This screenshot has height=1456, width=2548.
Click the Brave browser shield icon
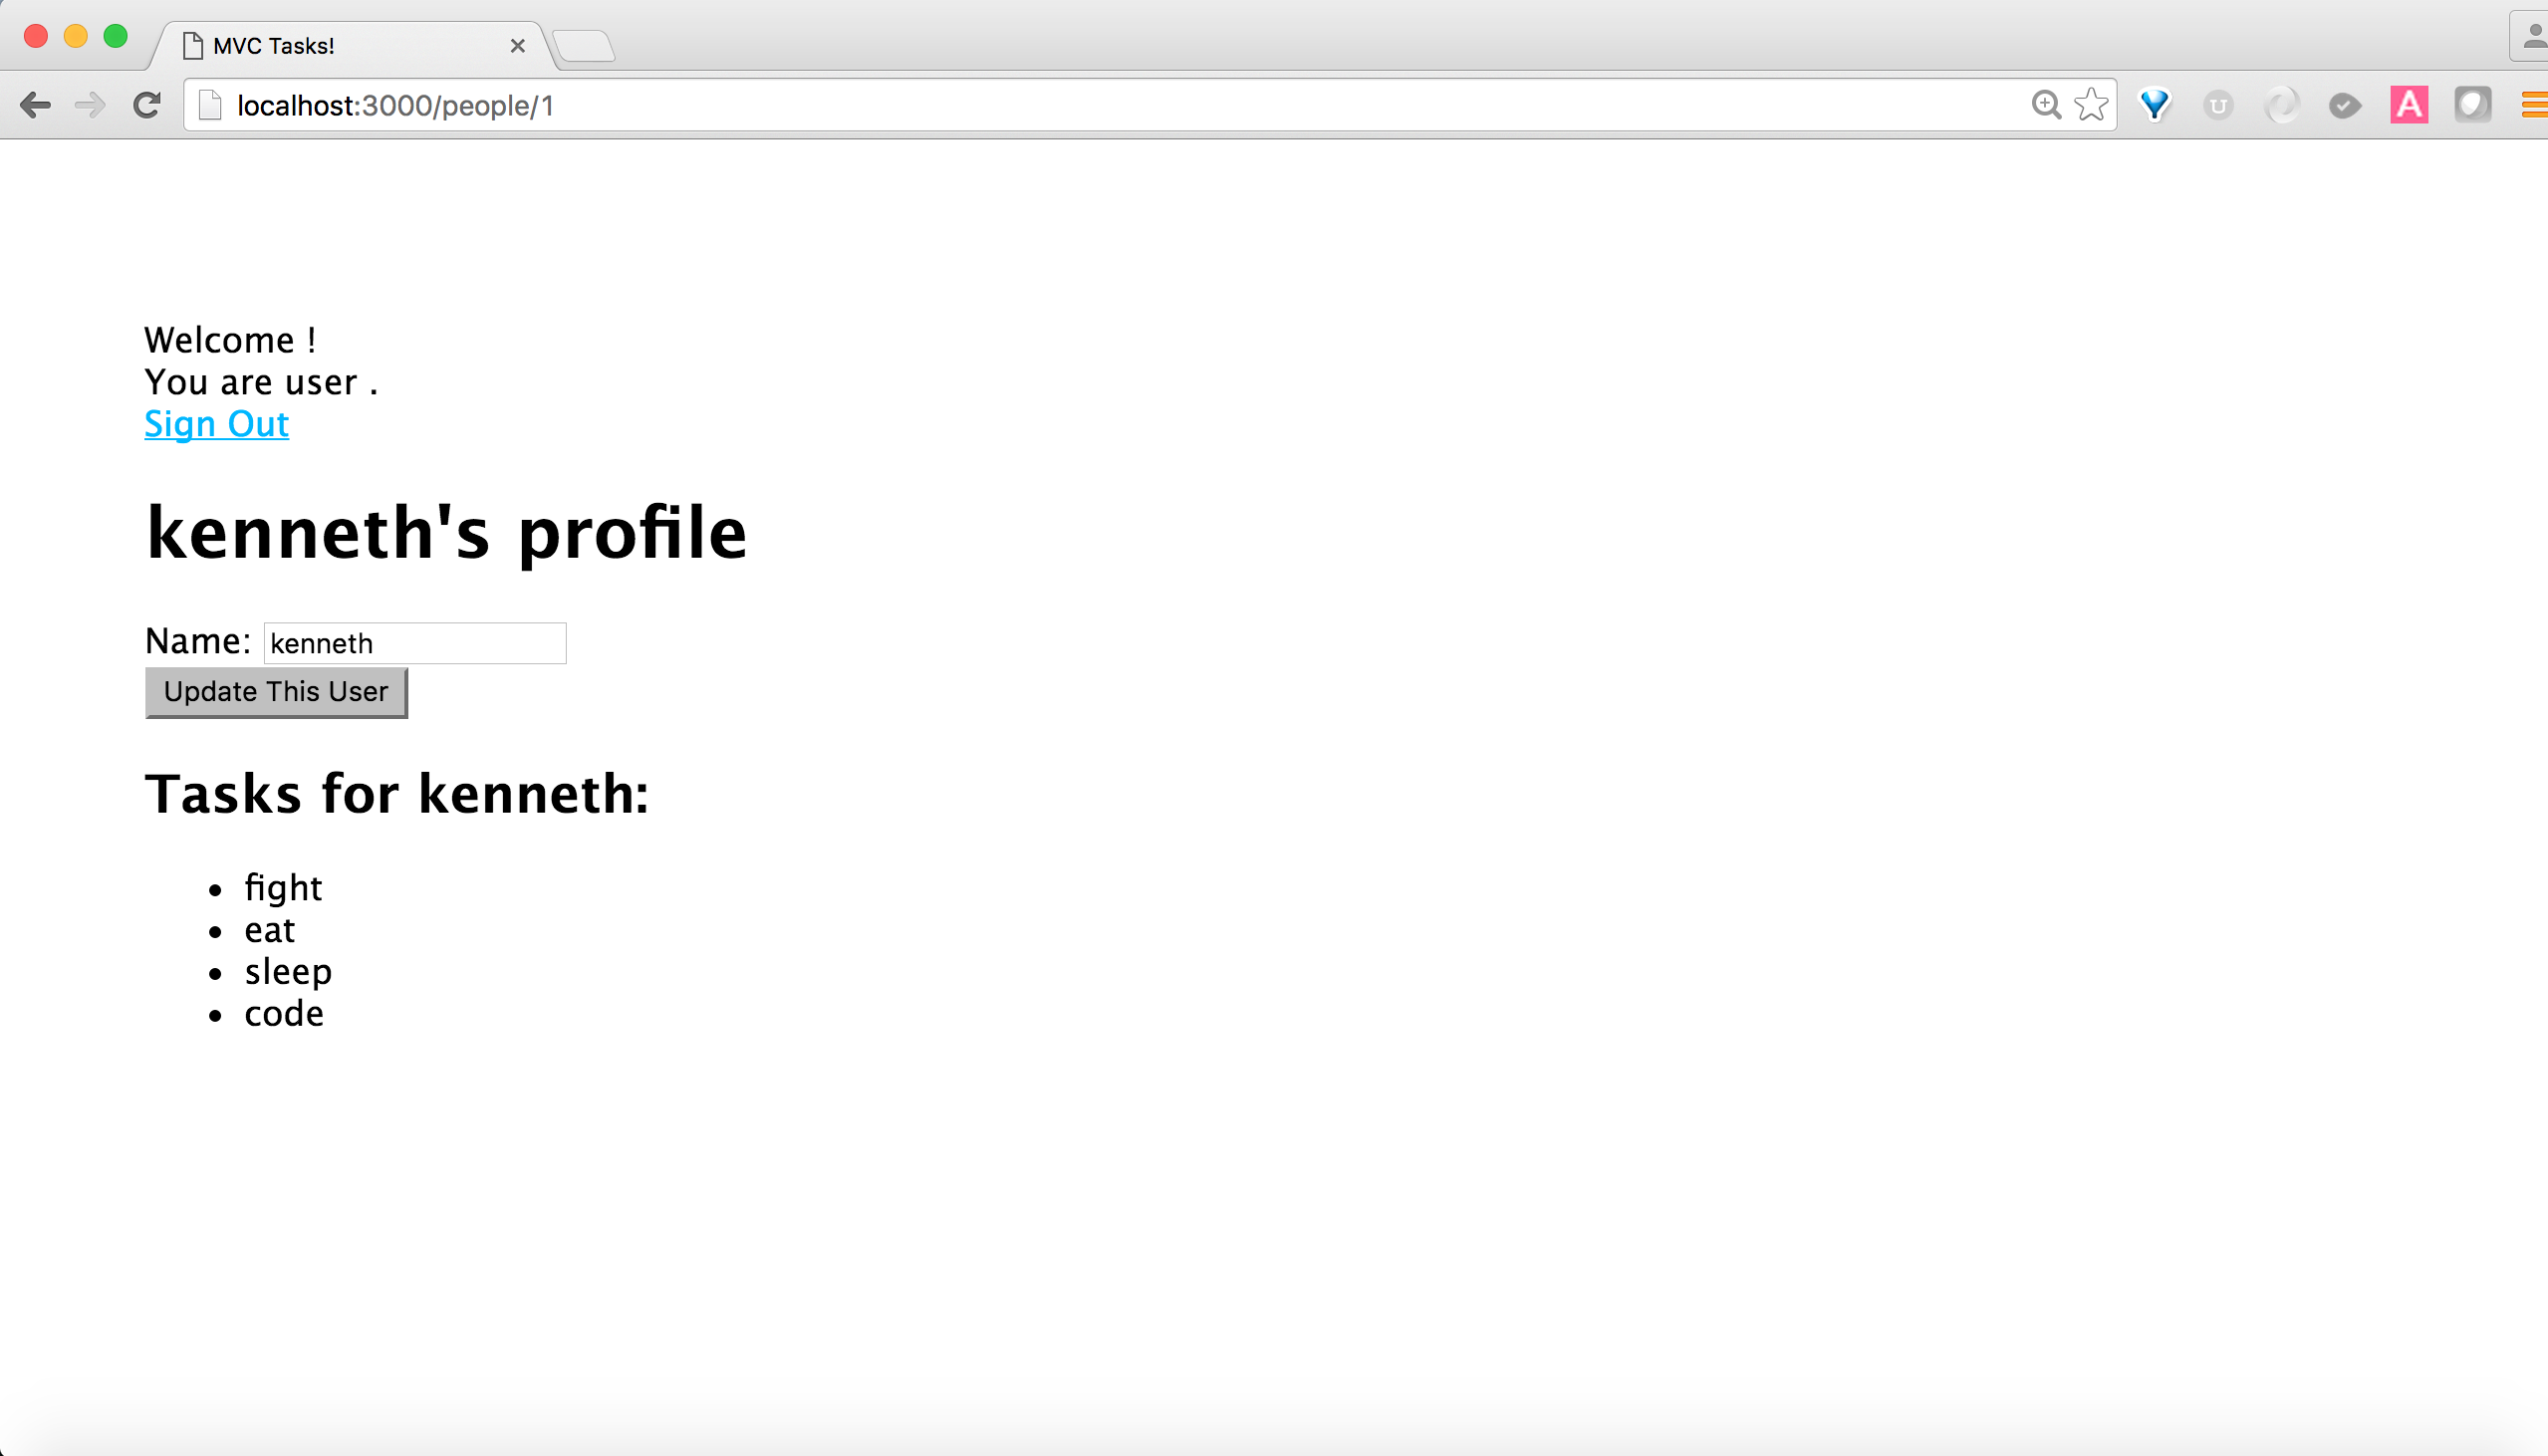(x=2156, y=105)
